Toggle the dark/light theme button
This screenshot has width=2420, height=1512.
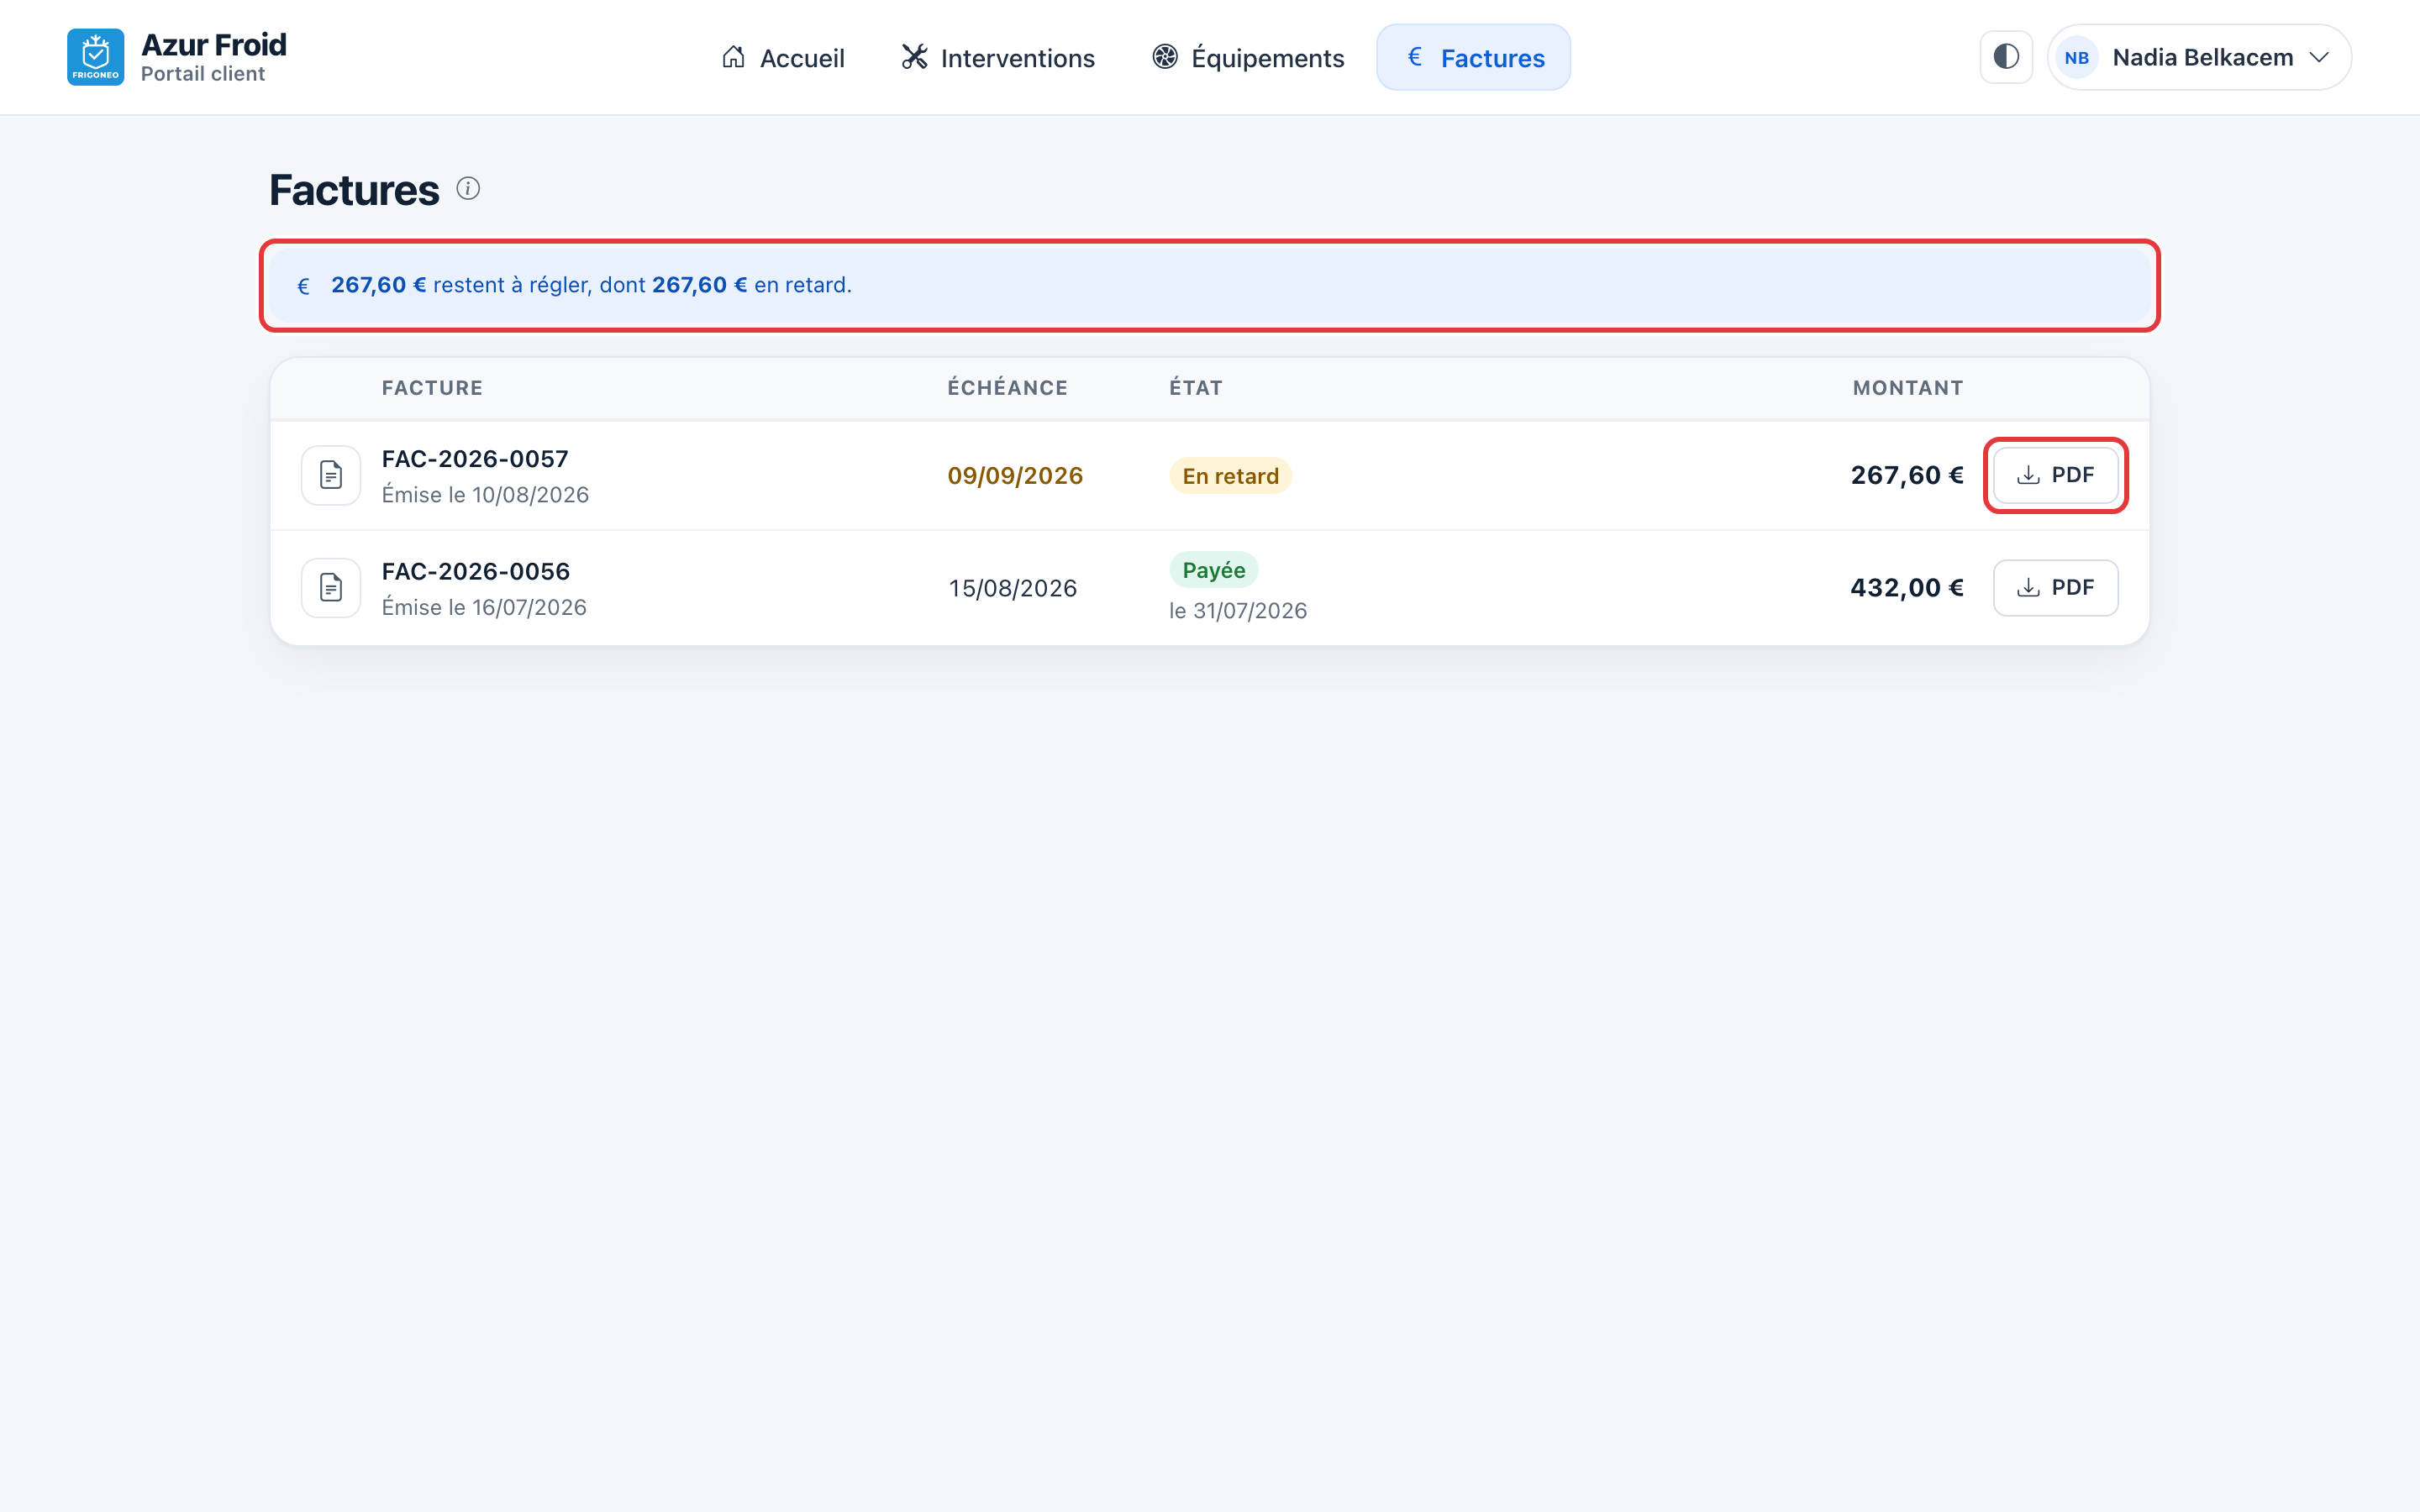click(2006, 57)
